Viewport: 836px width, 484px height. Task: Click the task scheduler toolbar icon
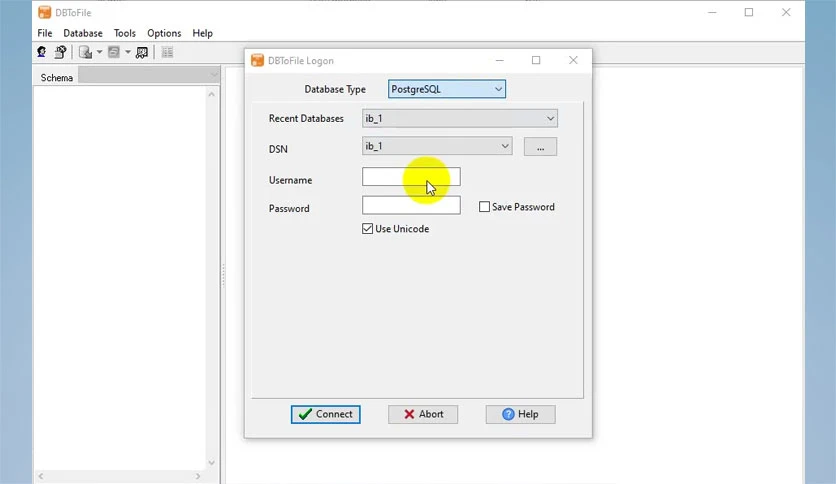coord(142,52)
